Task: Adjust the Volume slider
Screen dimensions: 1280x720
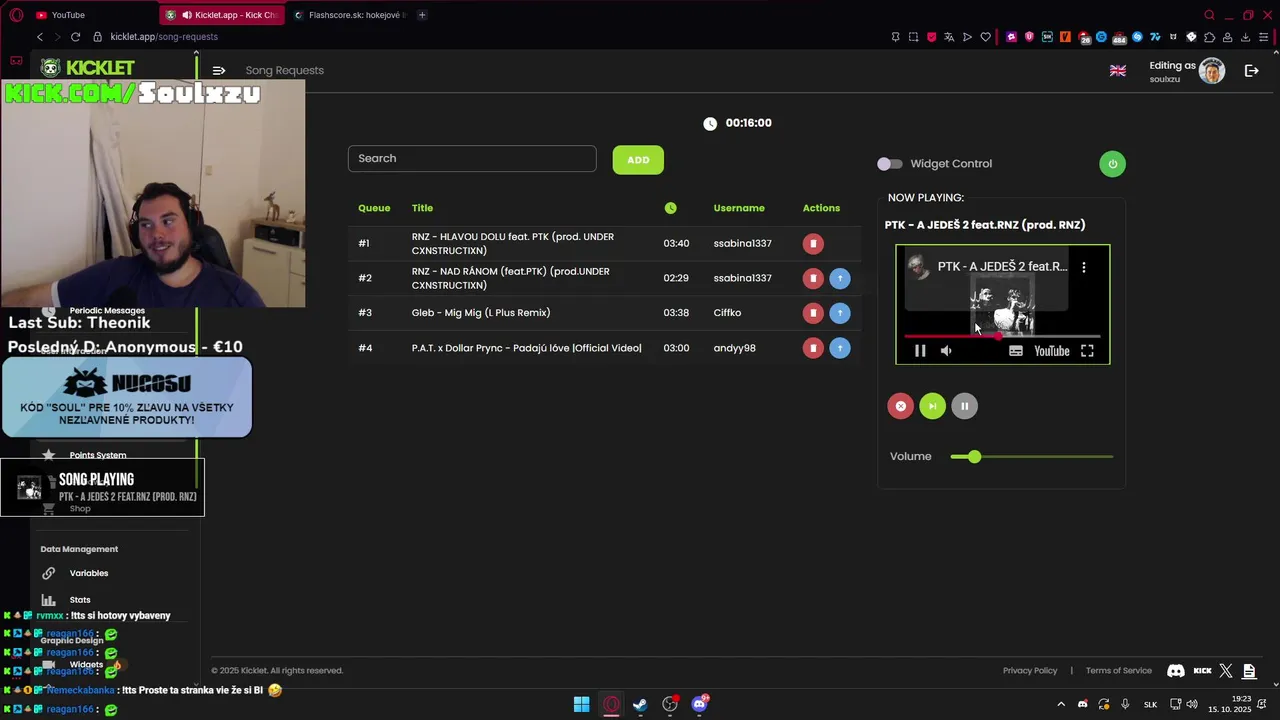Action: coord(1031,457)
